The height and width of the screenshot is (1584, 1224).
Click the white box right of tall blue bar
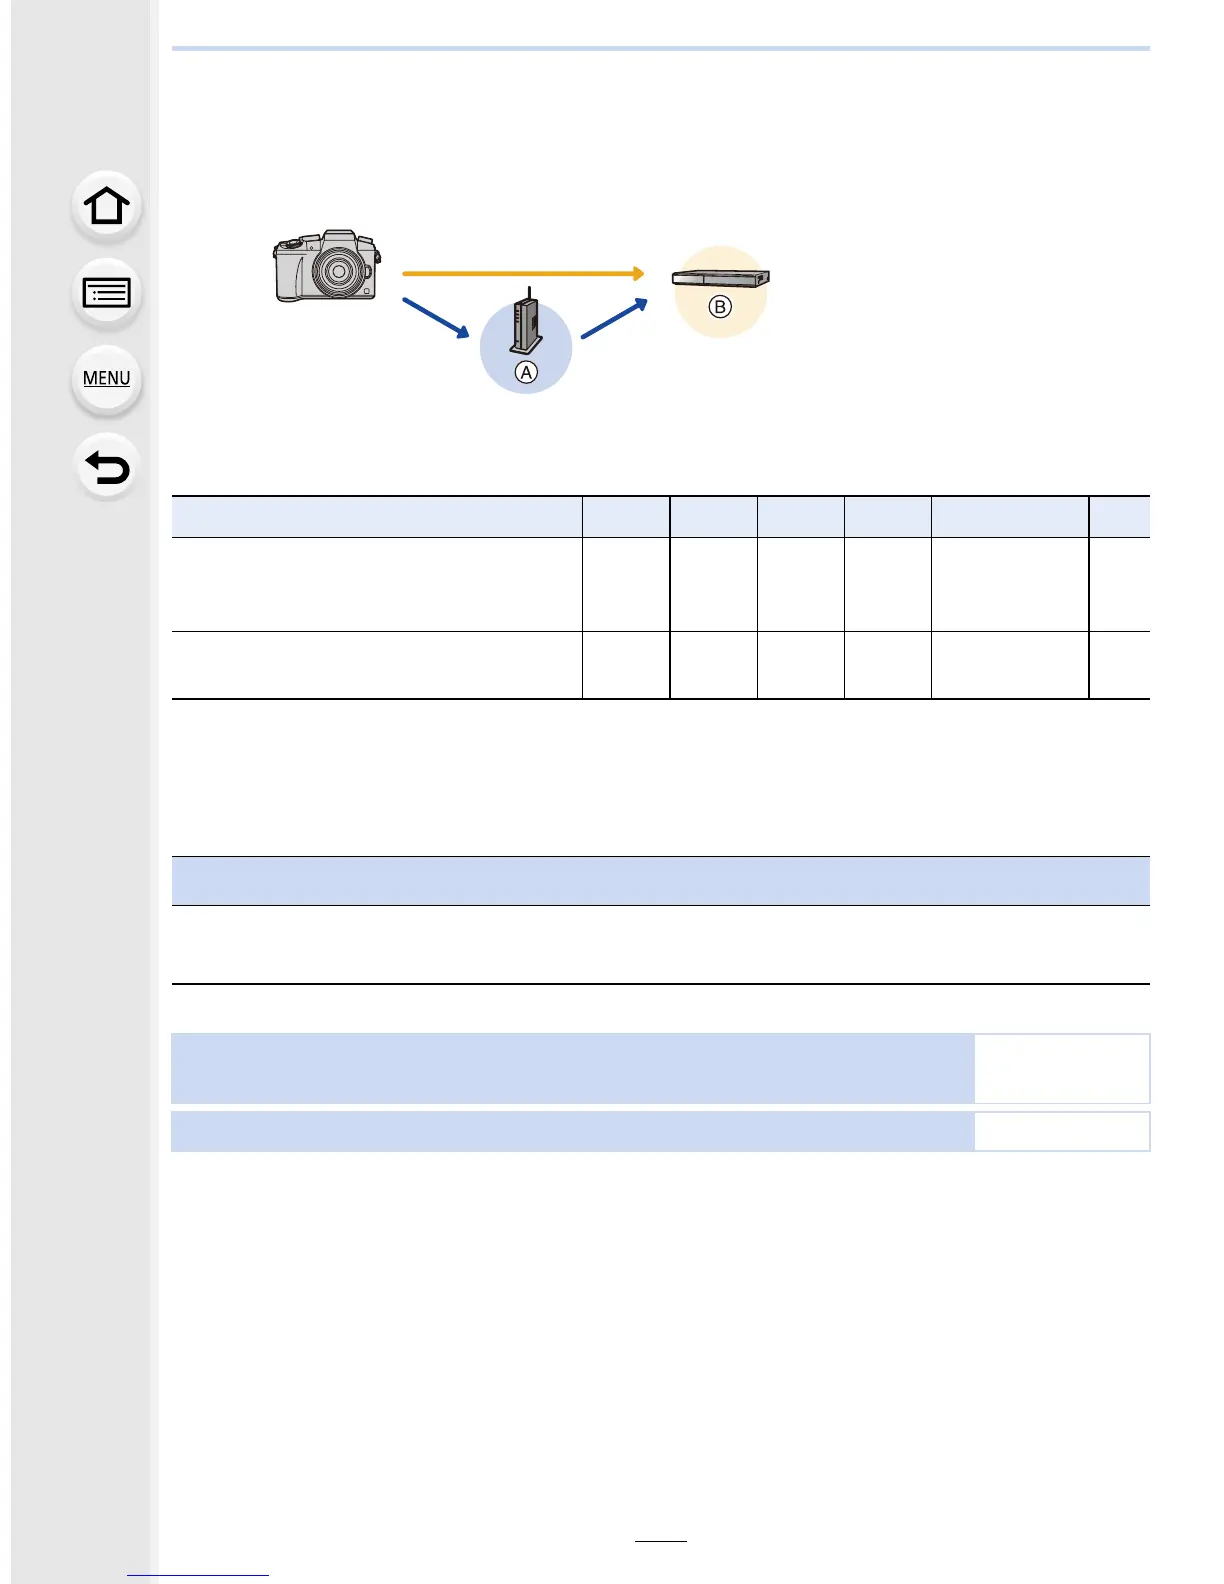pyautogui.click(x=1062, y=1069)
